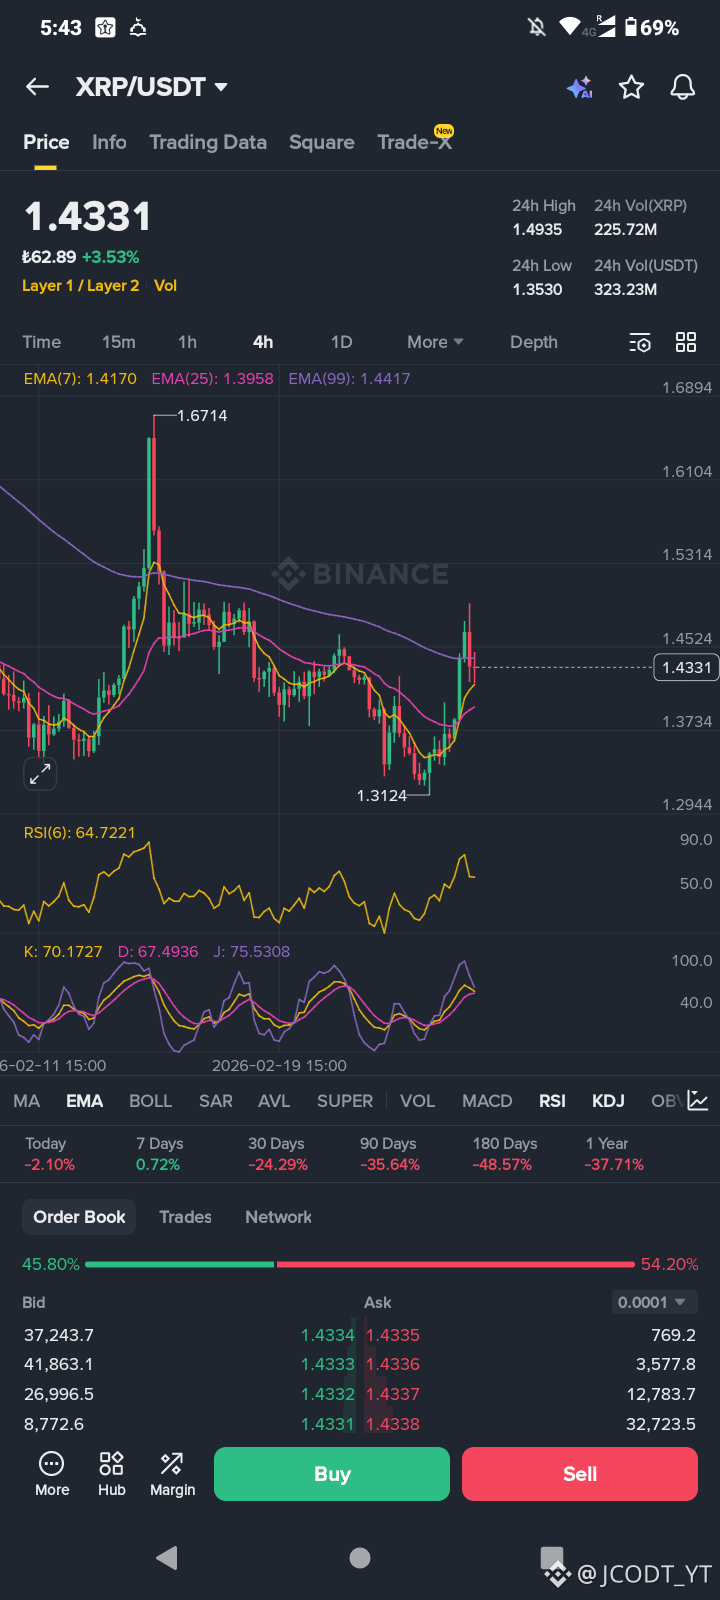Select the 1.4335 ask price
The height and width of the screenshot is (1600, 720).
coord(393,1335)
